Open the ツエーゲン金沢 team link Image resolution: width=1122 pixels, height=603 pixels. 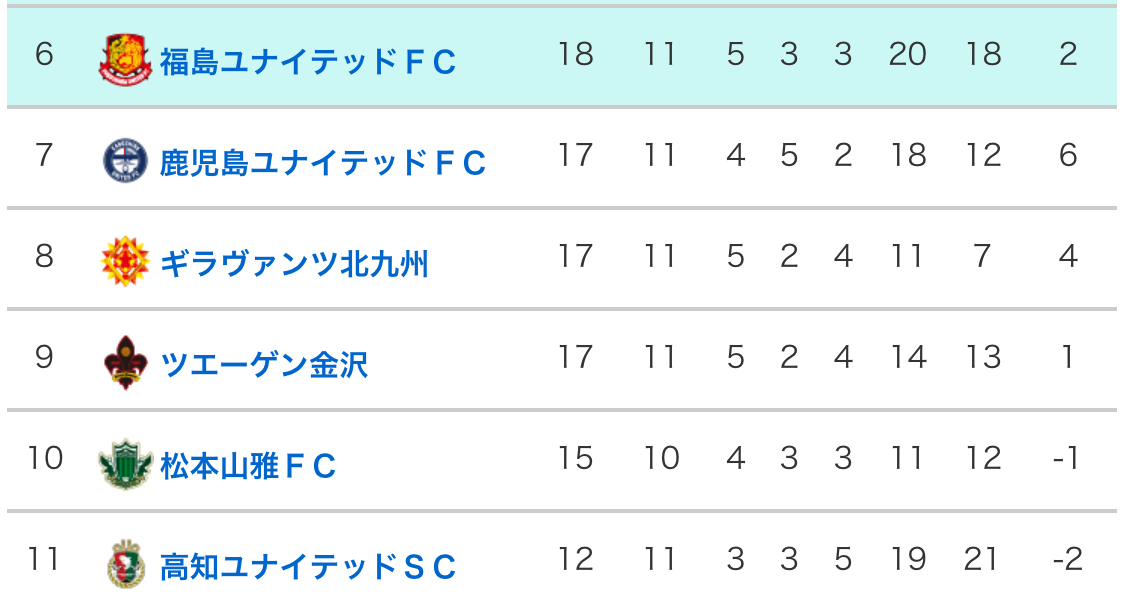[263, 364]
